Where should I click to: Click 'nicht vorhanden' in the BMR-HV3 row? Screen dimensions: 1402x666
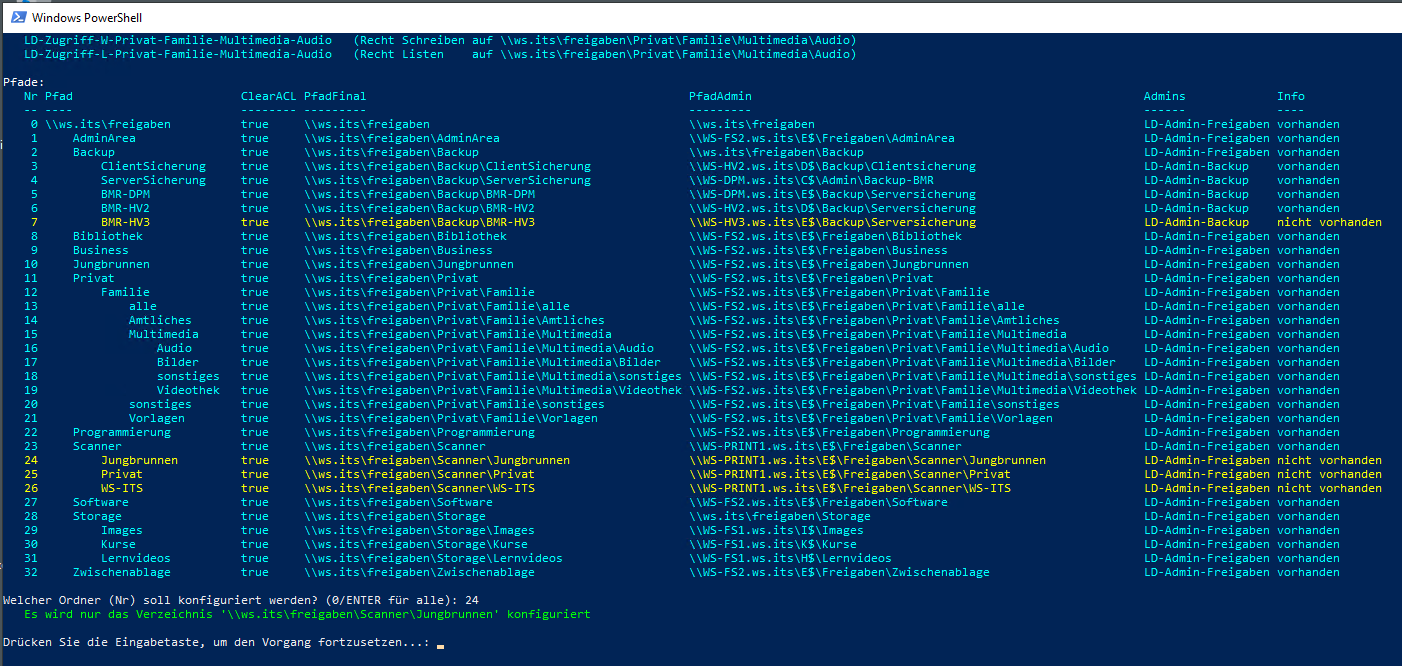(1329, 222)
